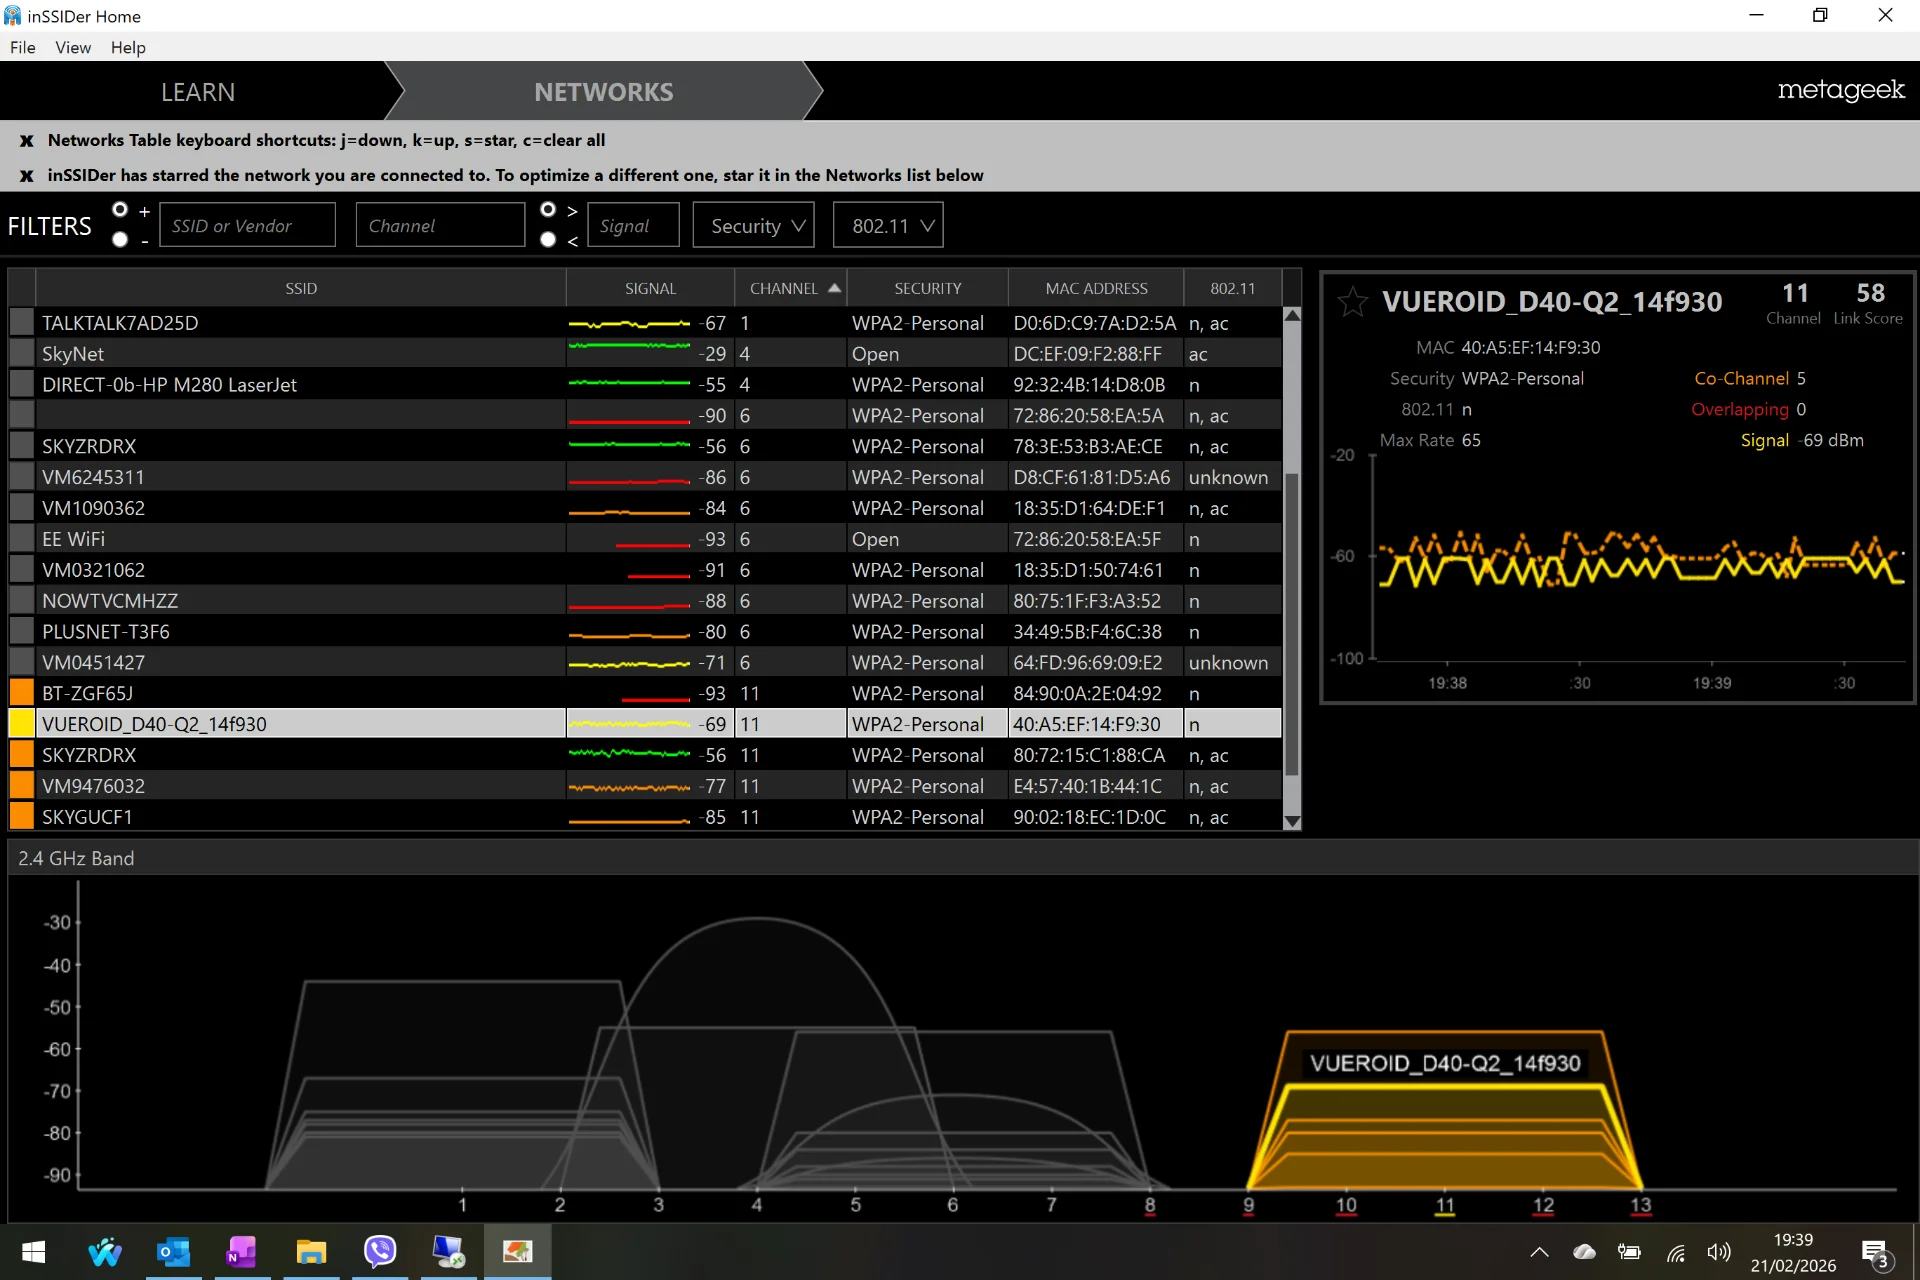The image size is (1920, 1280).
Task: Focus the Signal filter field
Action: tap(634, 225)
